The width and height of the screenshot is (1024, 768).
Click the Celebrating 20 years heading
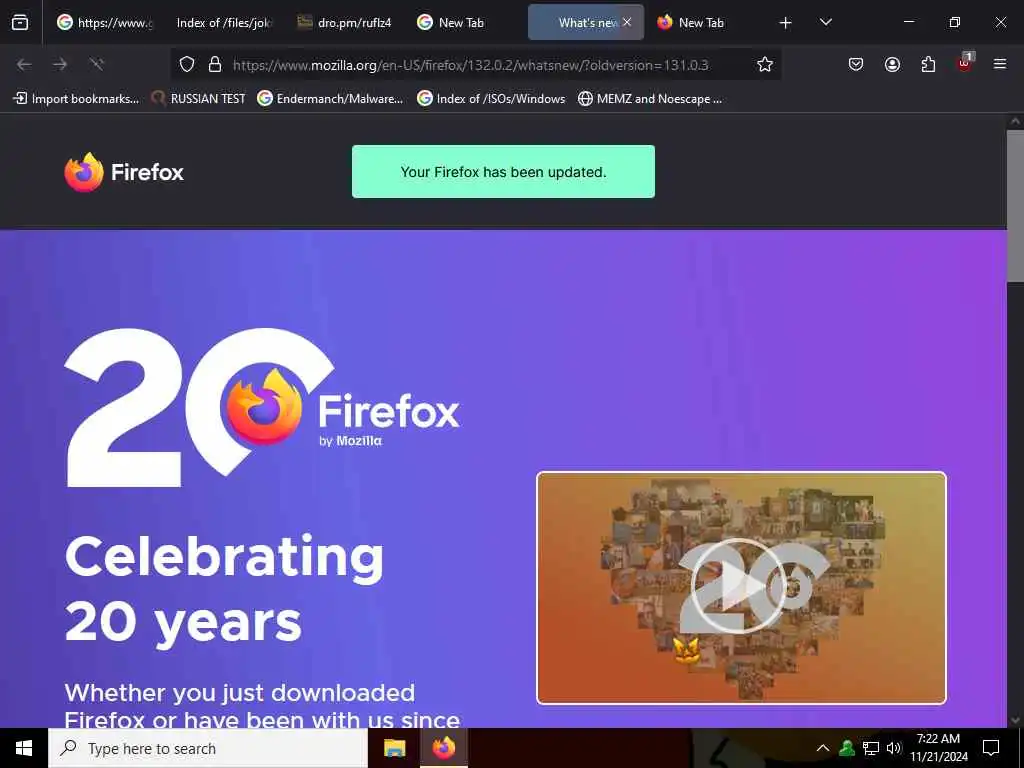click(x=224, y=590)
